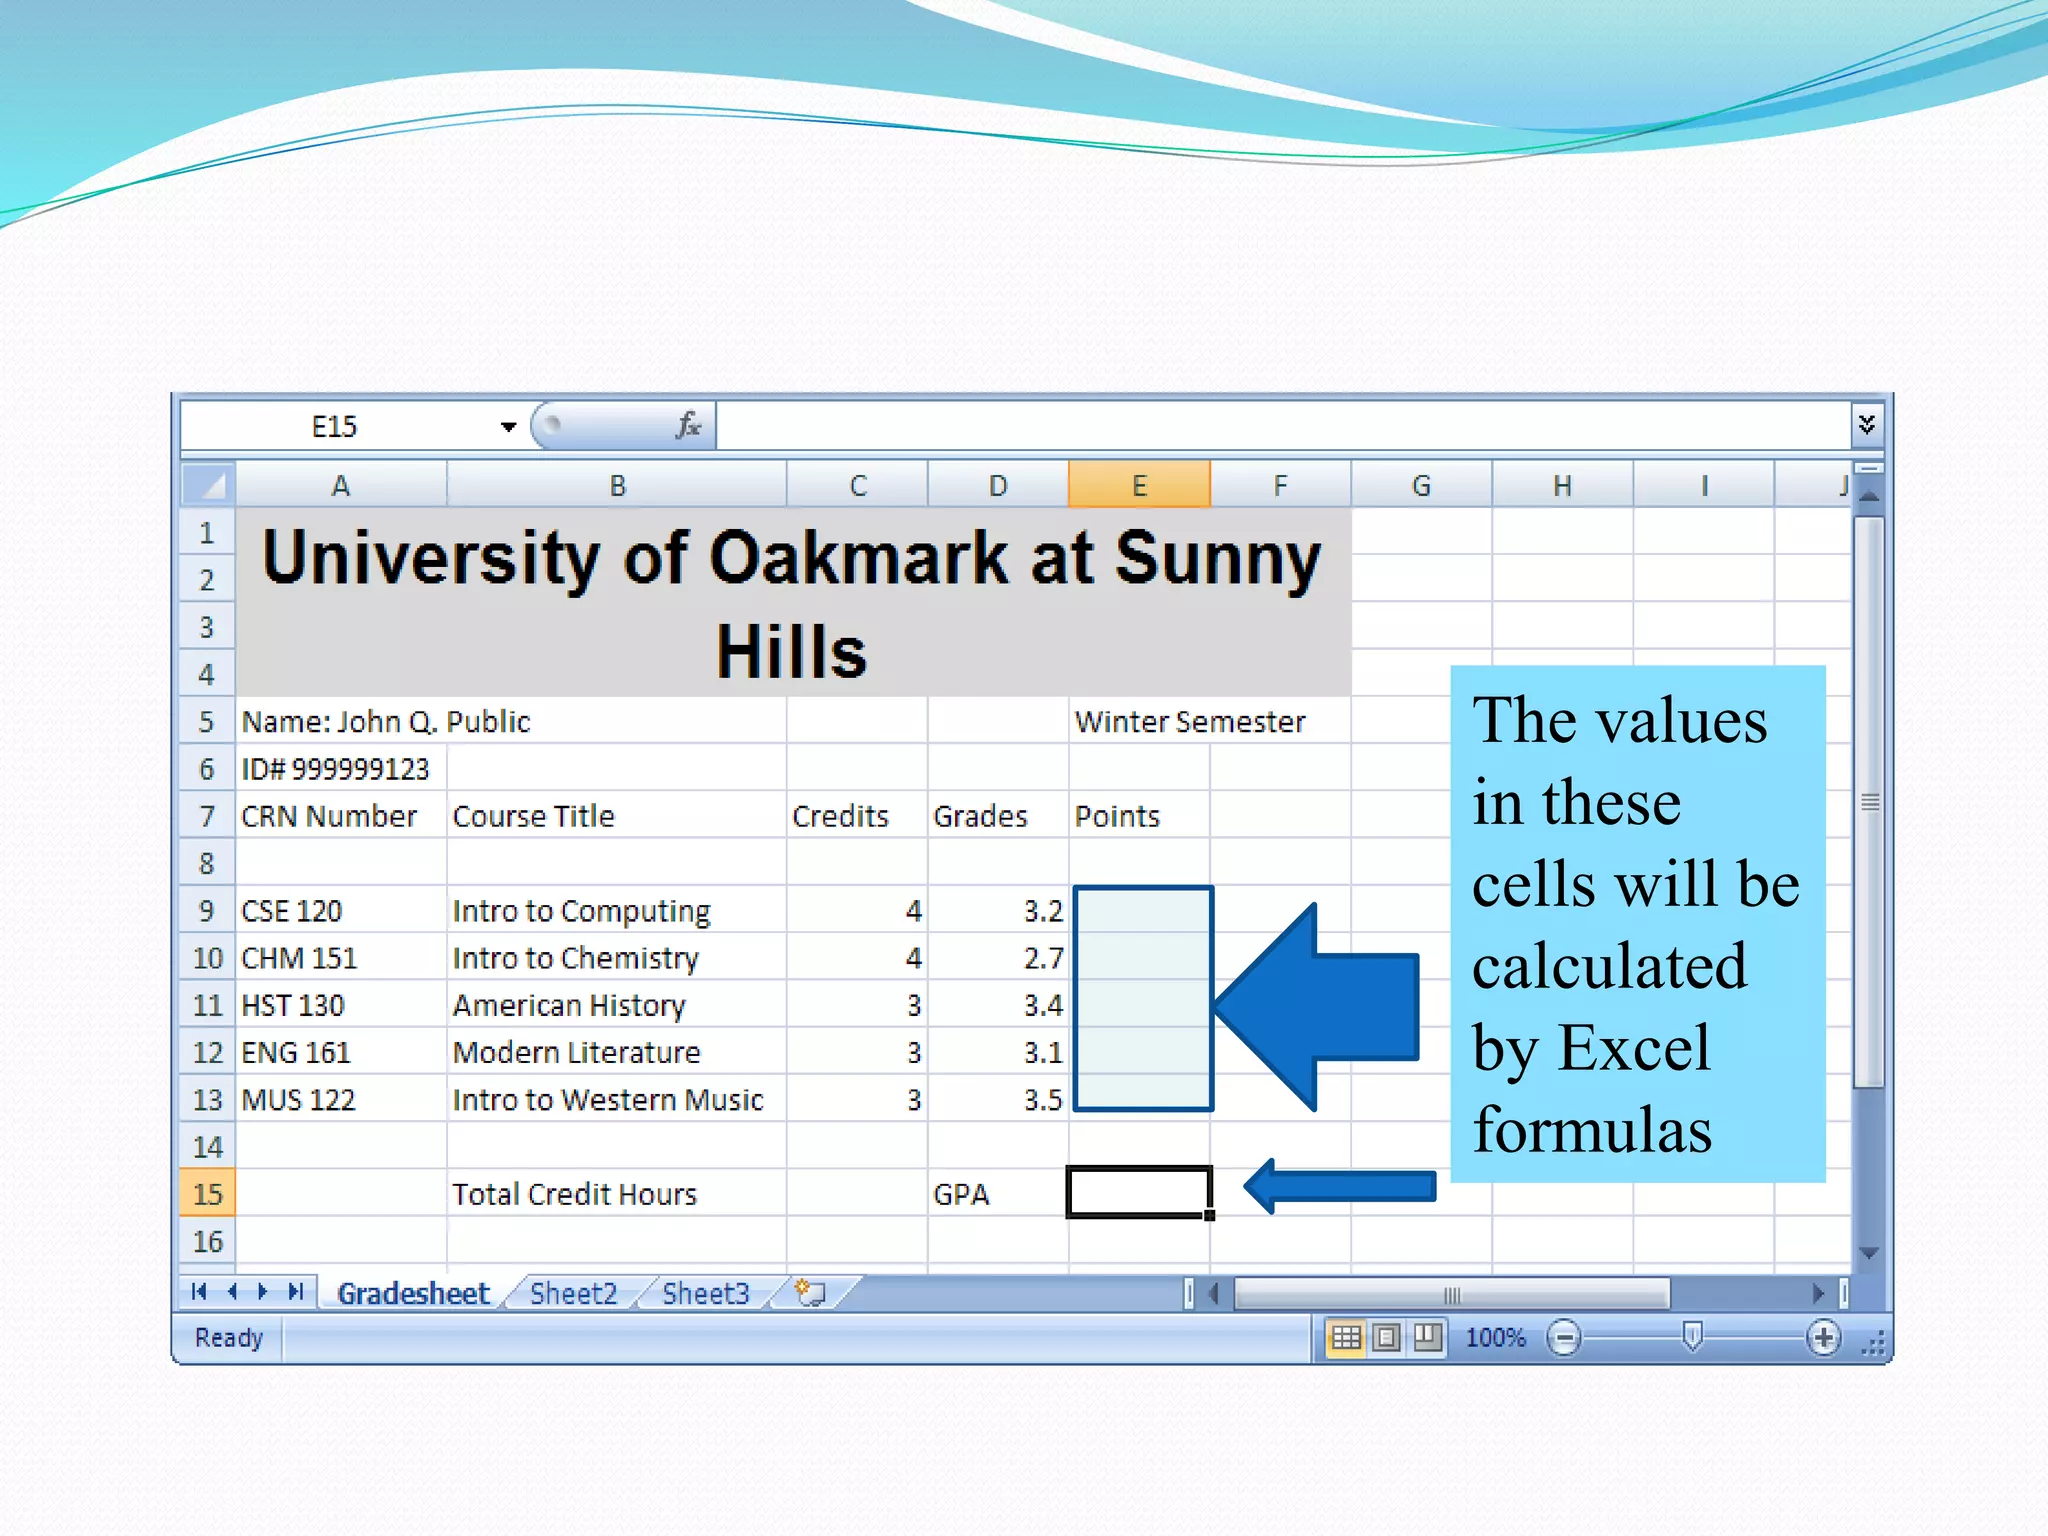2048x1536 pixels.
Task: Go to last sheet navigation arrow
Action: point(296,1292)
